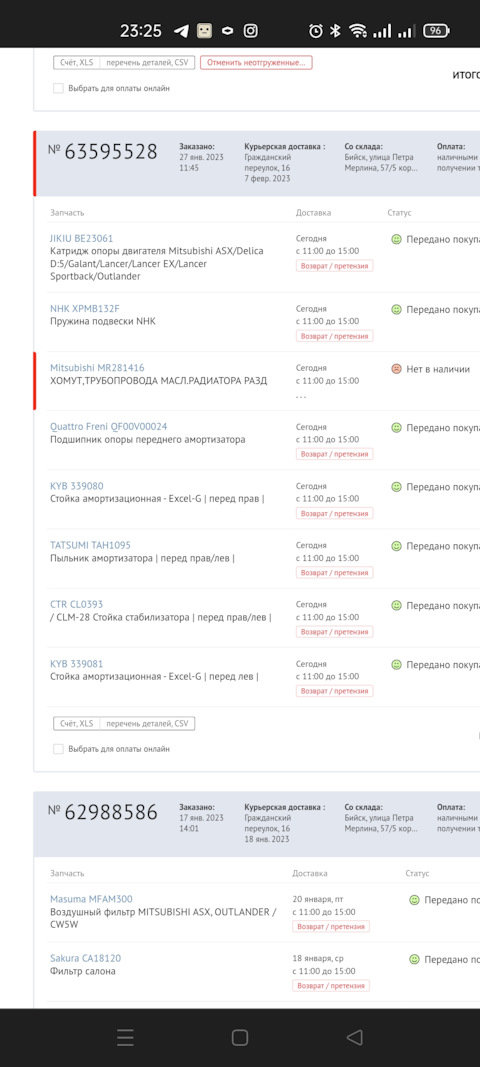This screenshot has width=480, height=1067.
Task: Open the TATSUMI TAH1095 part link
Action: 91,545
